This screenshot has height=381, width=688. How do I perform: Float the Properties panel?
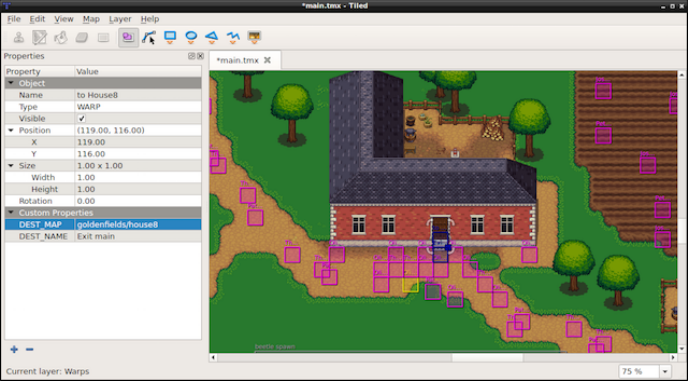191,56
